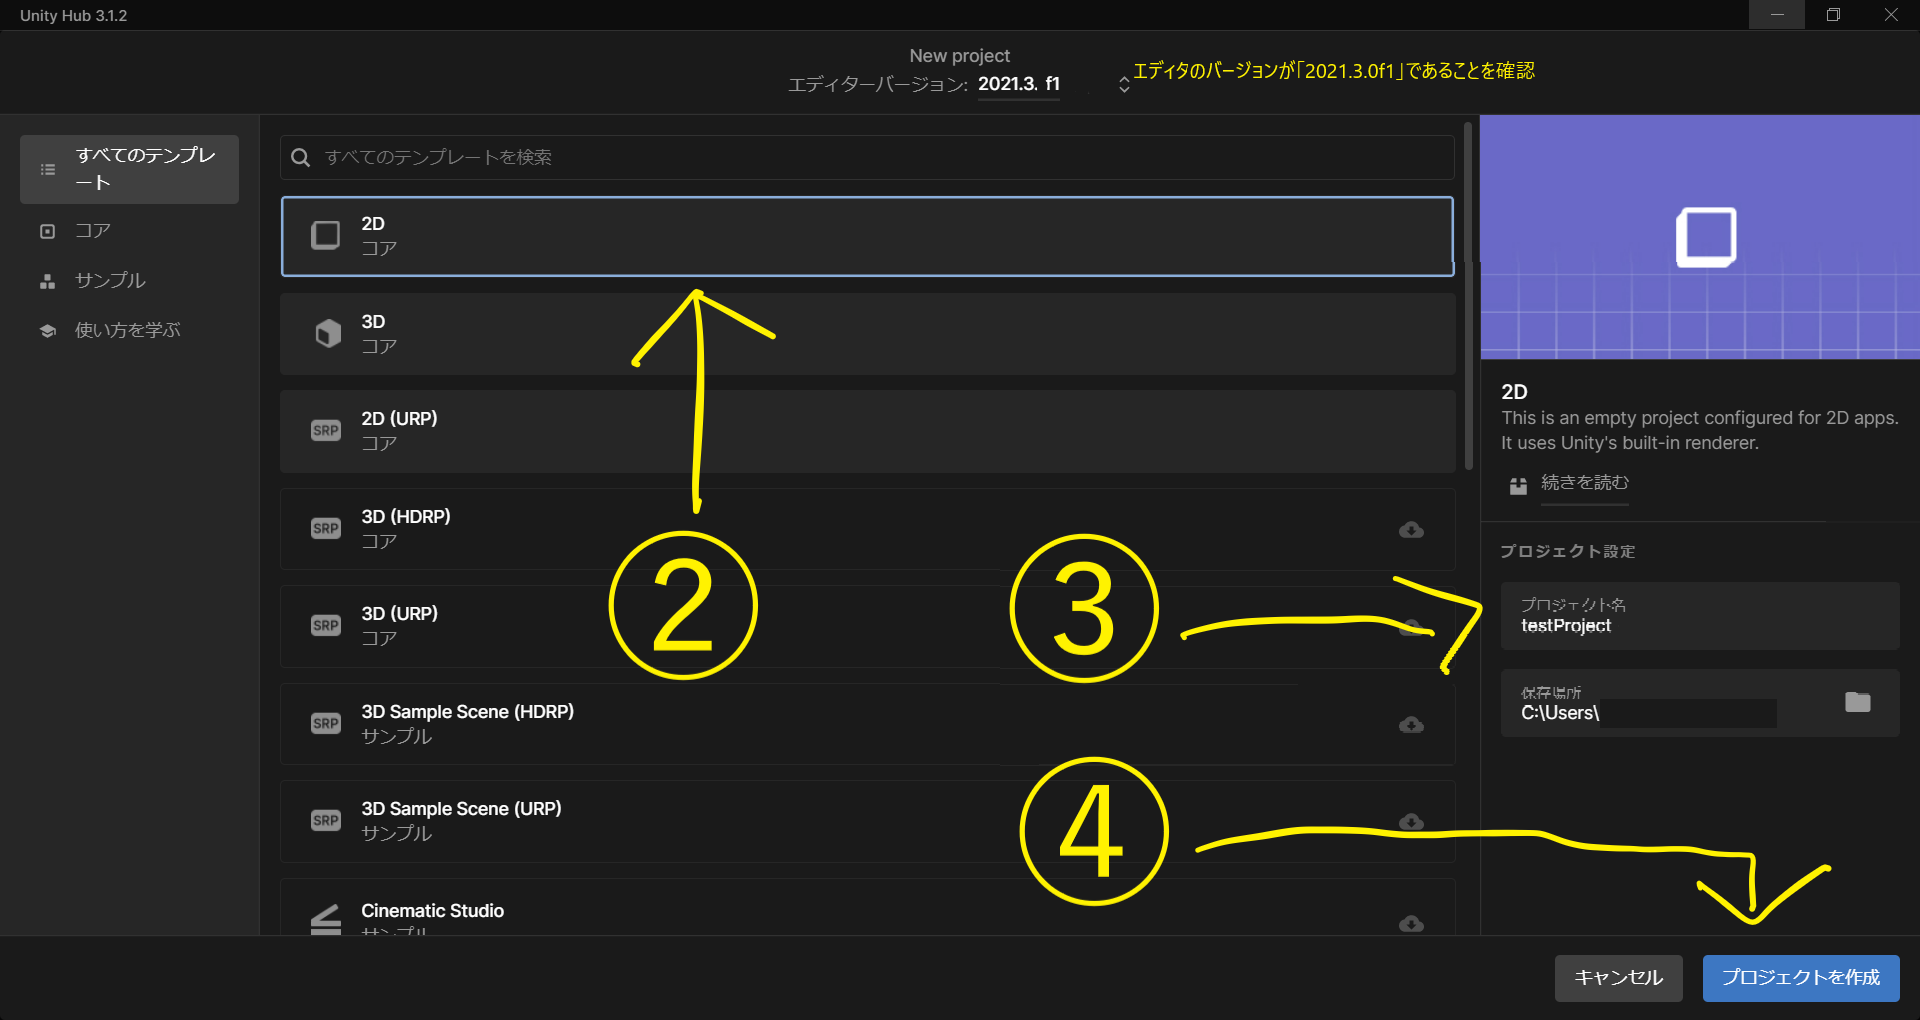Click the project name field testProject

1699,616
